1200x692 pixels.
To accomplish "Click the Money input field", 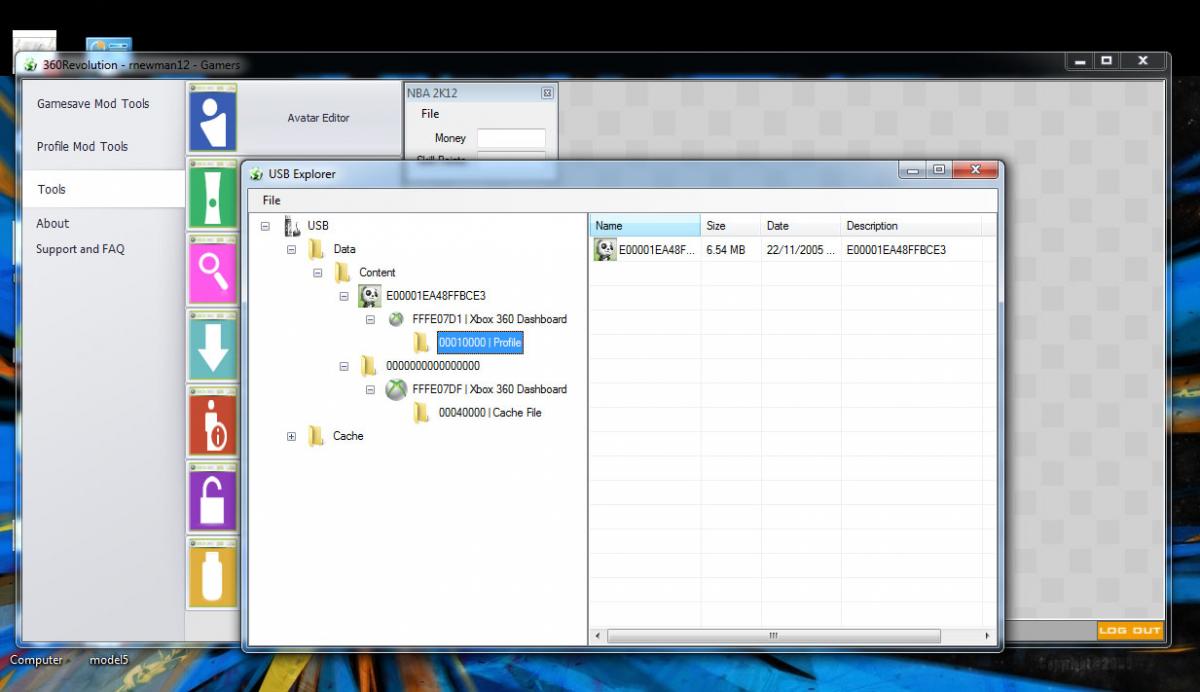I will 511,138.
